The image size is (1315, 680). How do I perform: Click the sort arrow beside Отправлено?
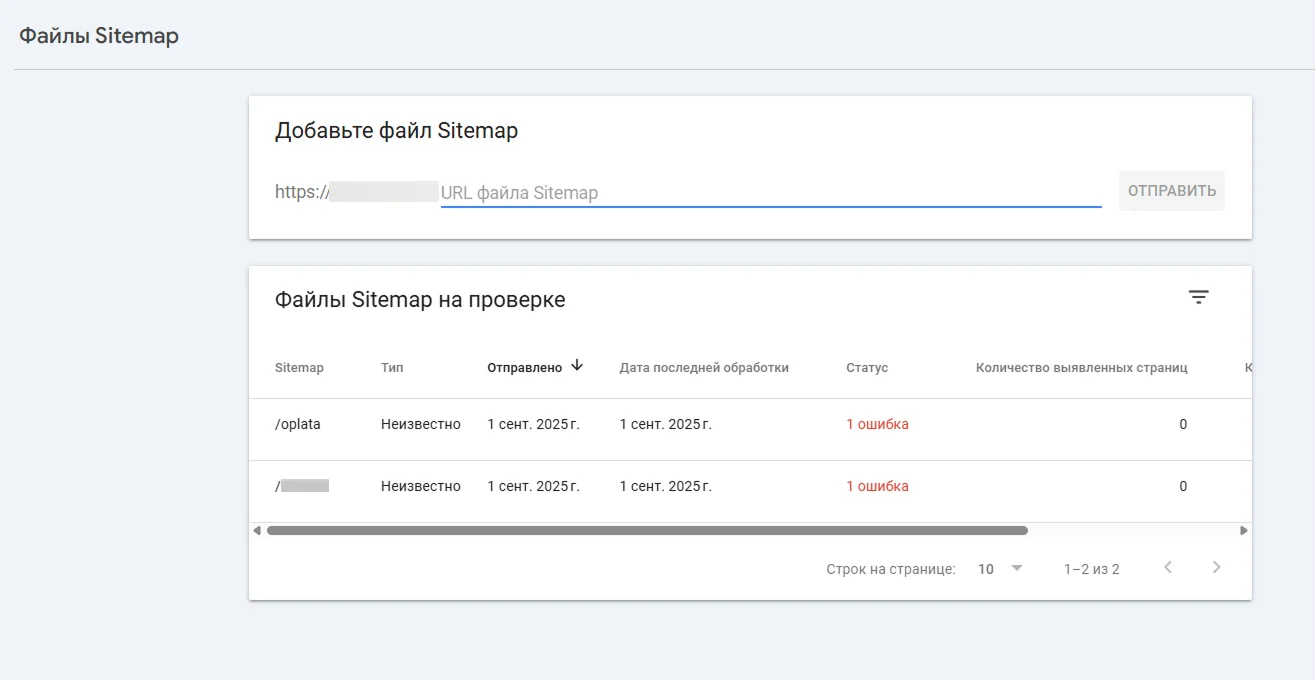tap(577, 366)
